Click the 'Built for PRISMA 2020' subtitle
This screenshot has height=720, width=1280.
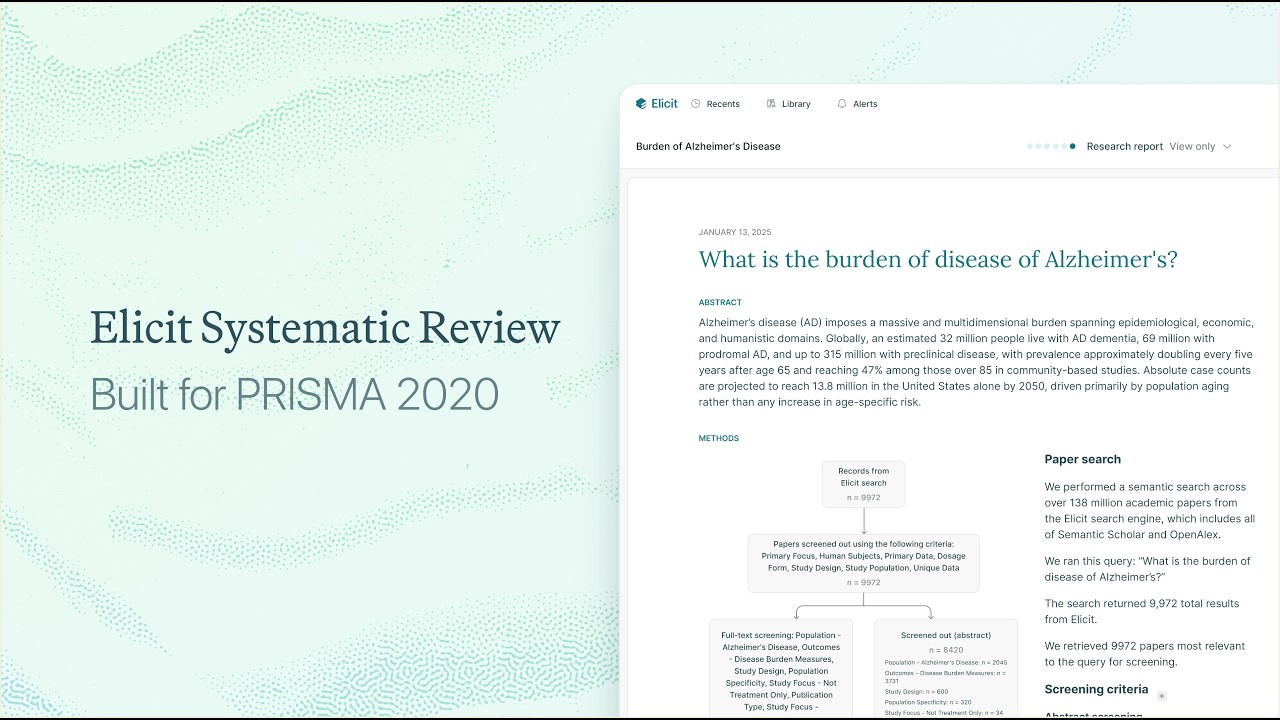point(294,395)
